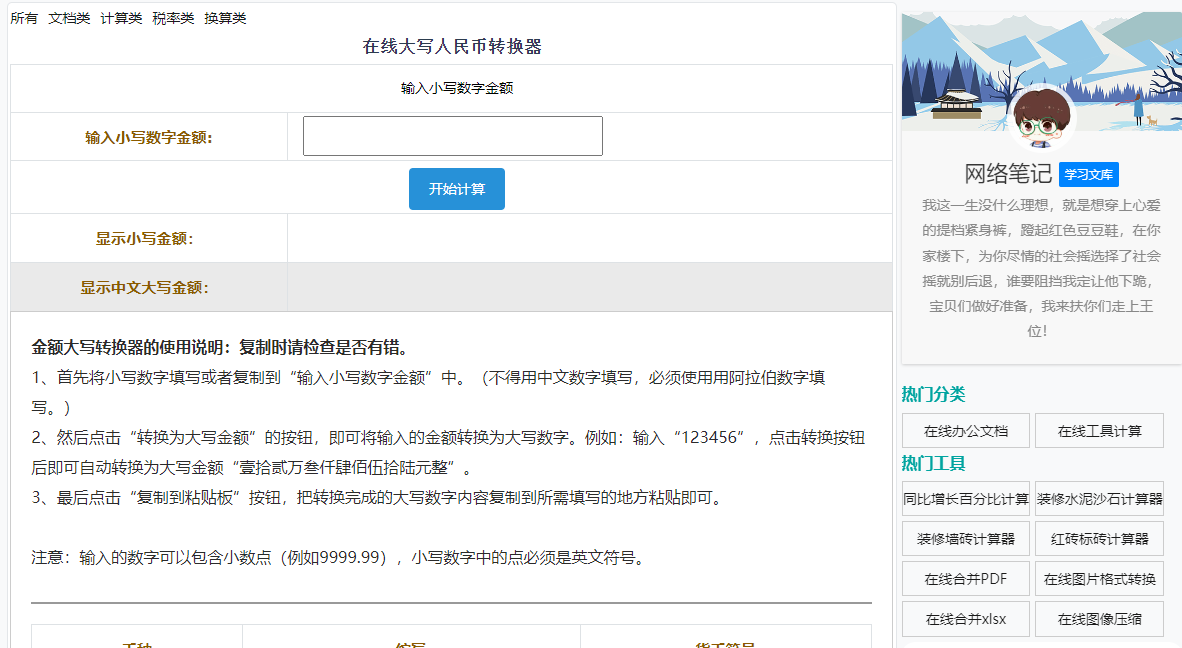
Task: Open the 装修墙砖计算器 tool
Action: pyautogui.click(x=966, y=539)
